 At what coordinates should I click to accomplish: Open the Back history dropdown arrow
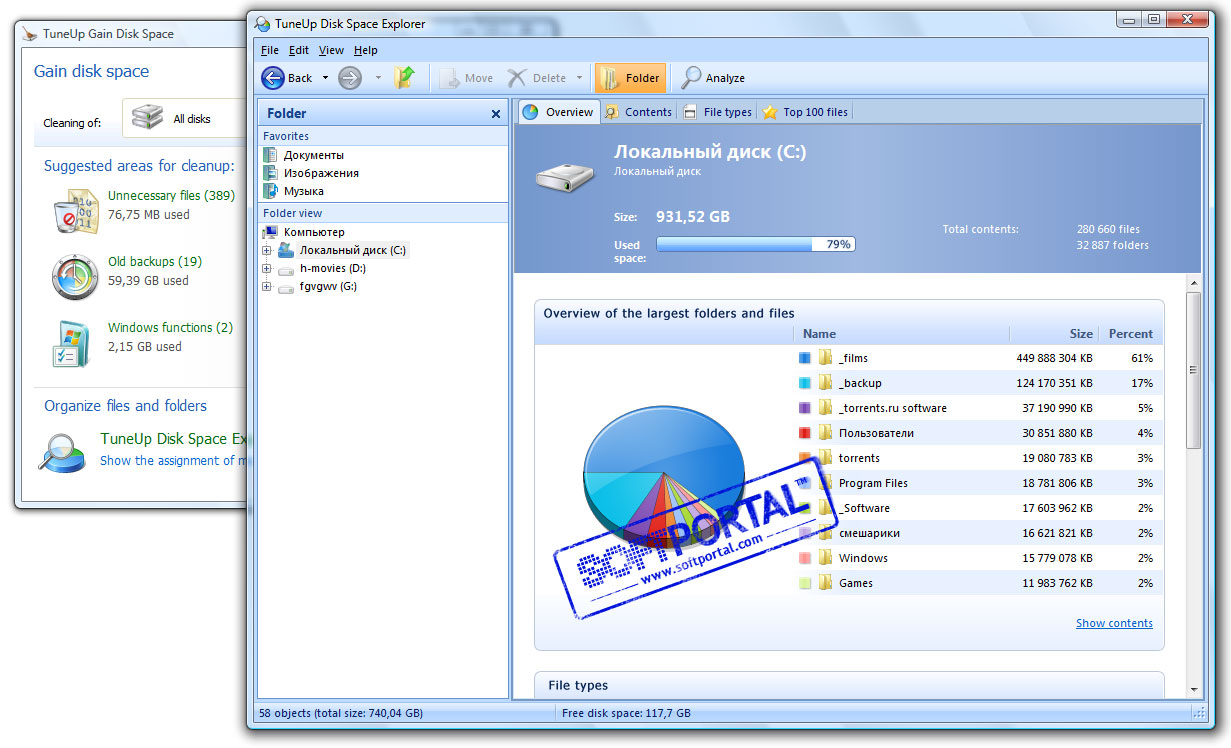click(325, 78)
